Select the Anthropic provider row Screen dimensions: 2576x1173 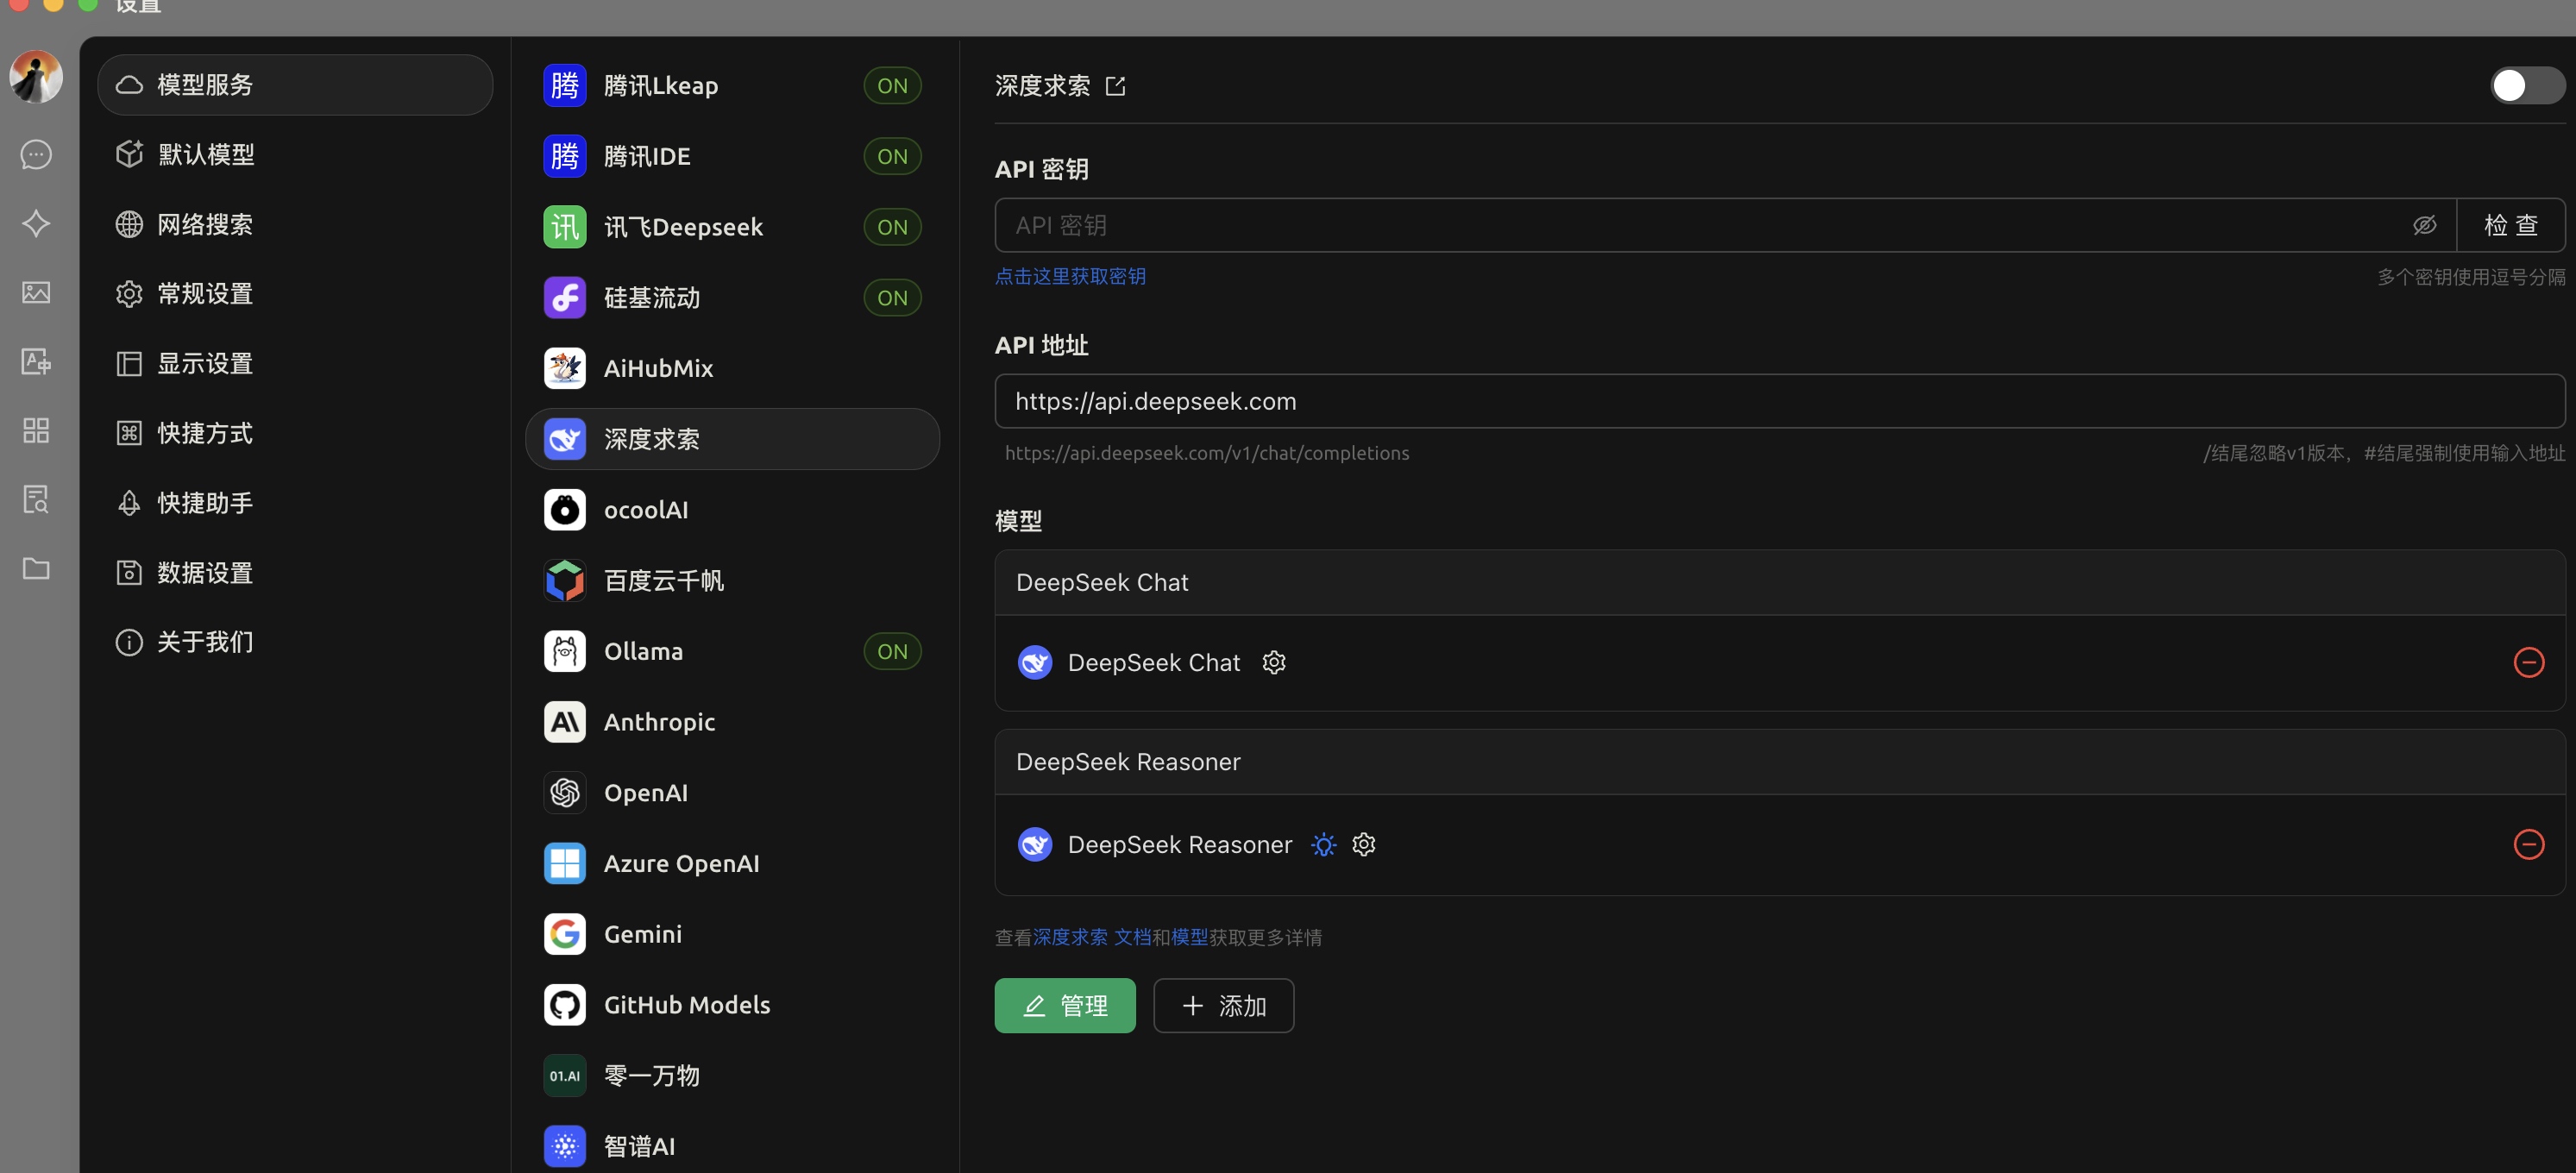(732, 722)
